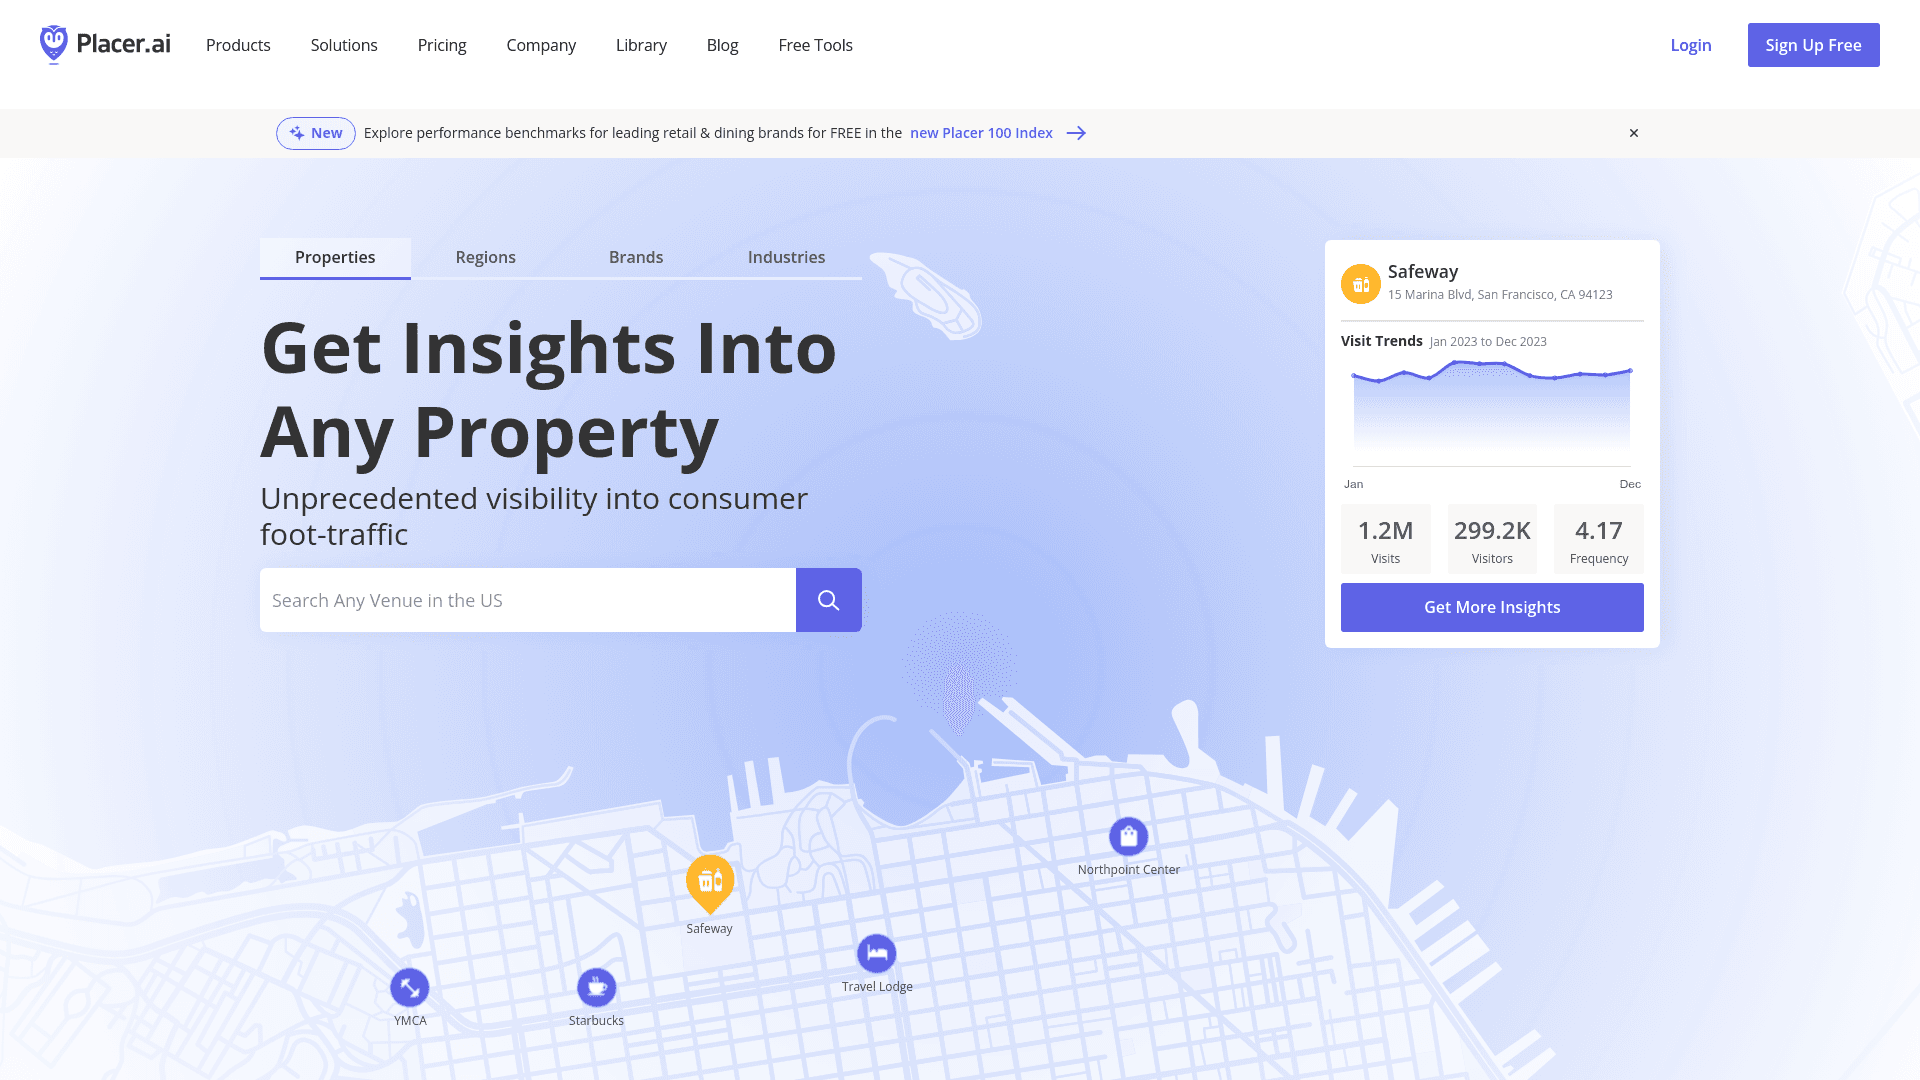This screenshot has height=1080, width=1920.
Task: Go to the Pricing page
Action: [442, 45]
